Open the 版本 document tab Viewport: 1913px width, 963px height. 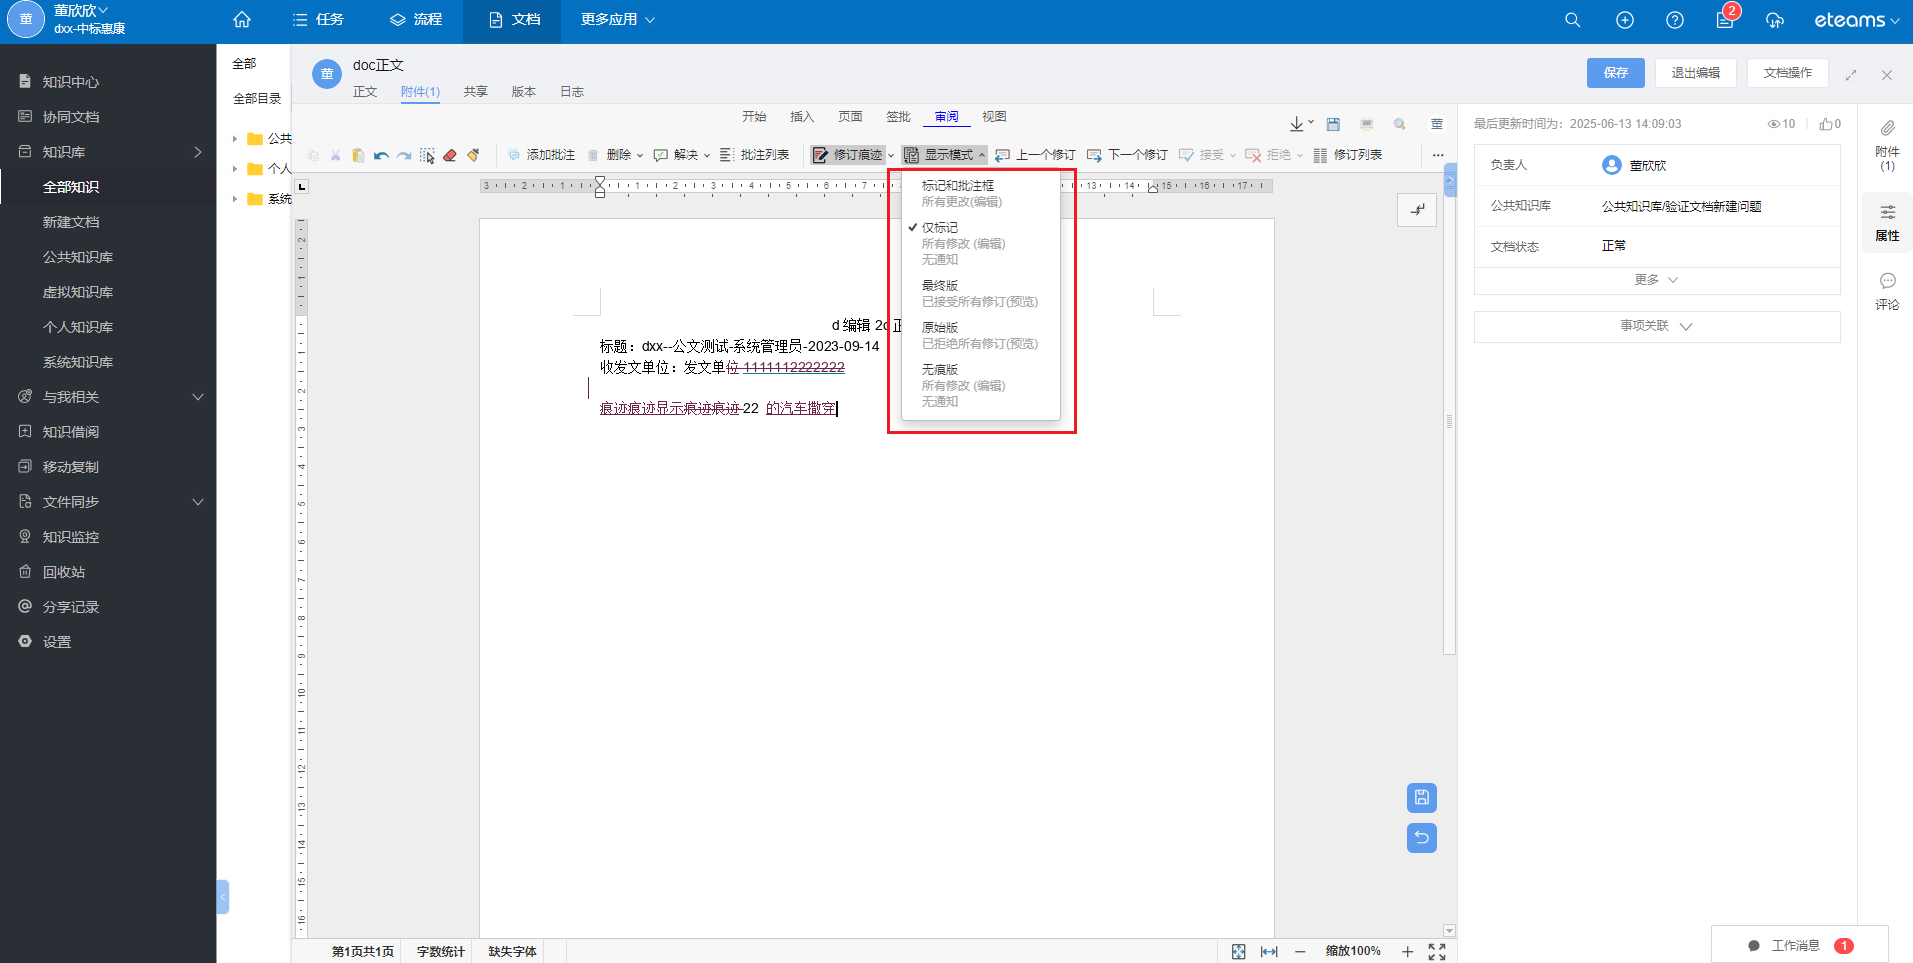point(524,92)
